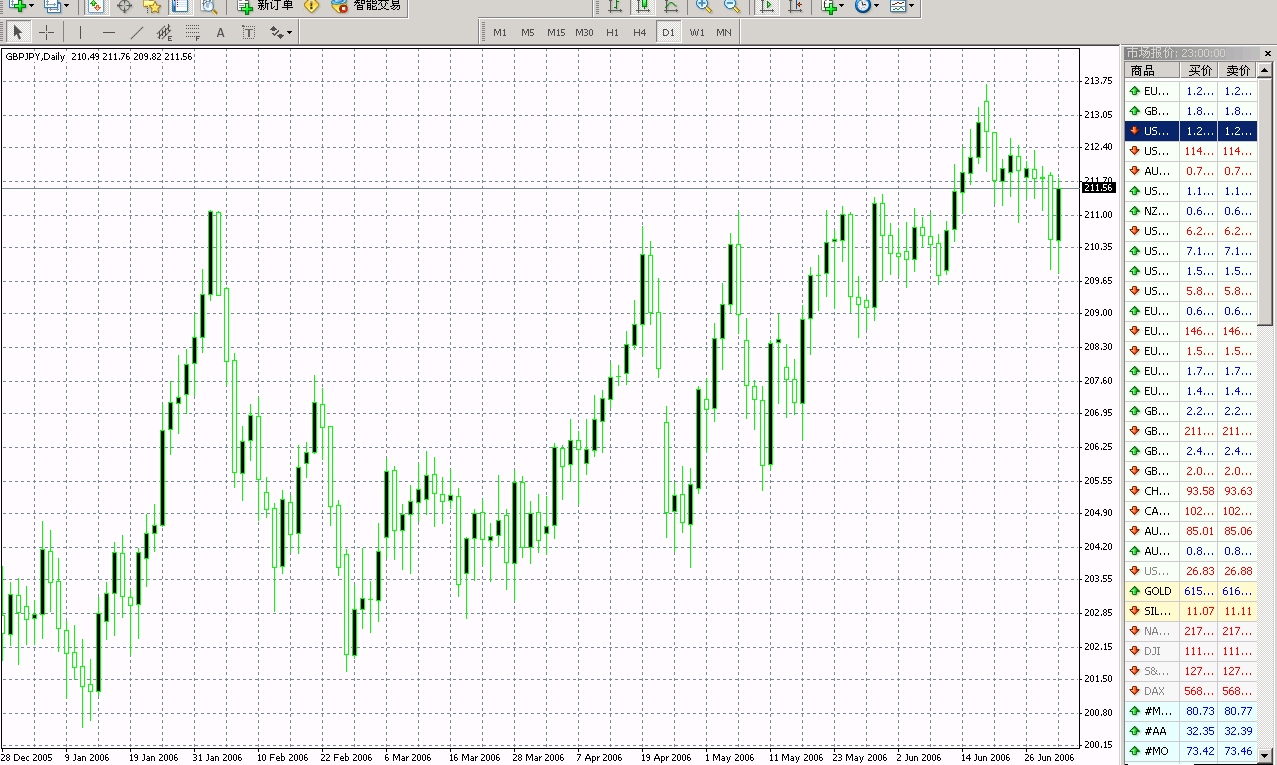Toggle chart shift from right edge
The image size is (1277, 765).
tap(794, 7)
